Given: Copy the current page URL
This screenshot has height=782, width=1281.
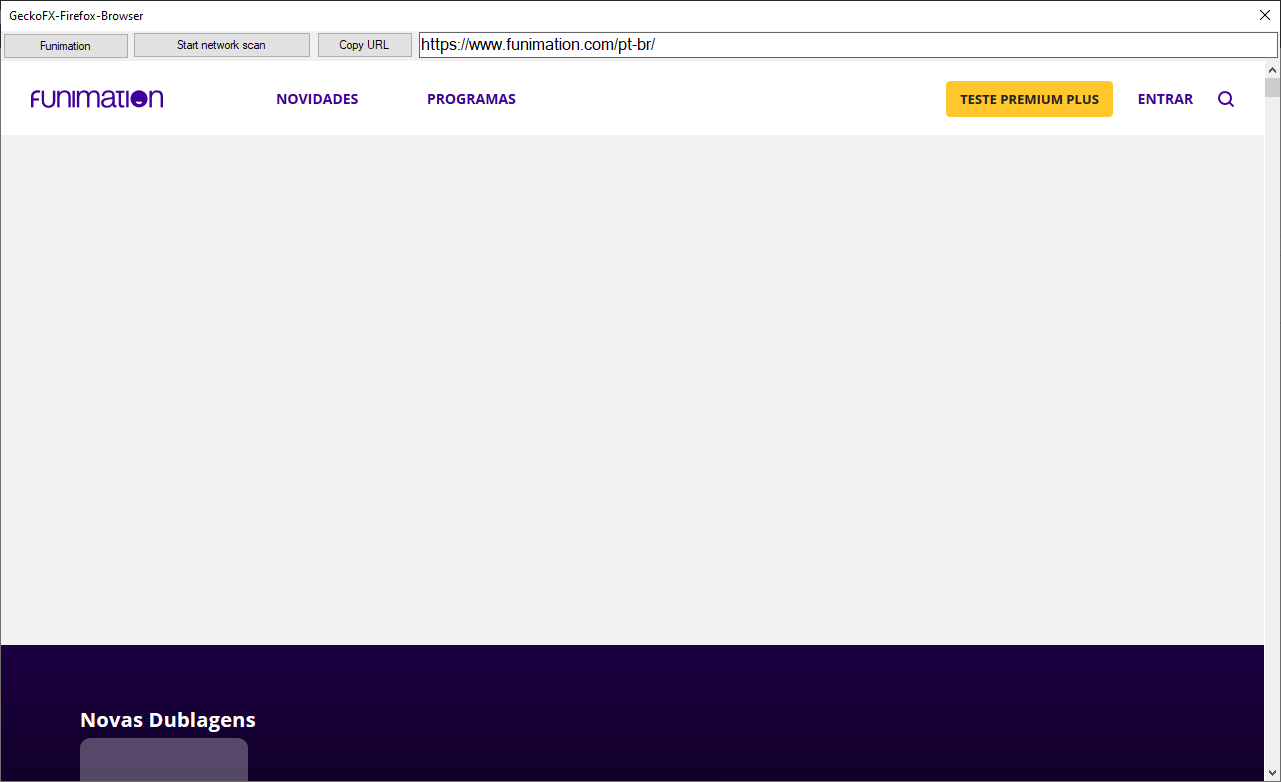Looking at the screenshot, I should [x=364, y=44].
